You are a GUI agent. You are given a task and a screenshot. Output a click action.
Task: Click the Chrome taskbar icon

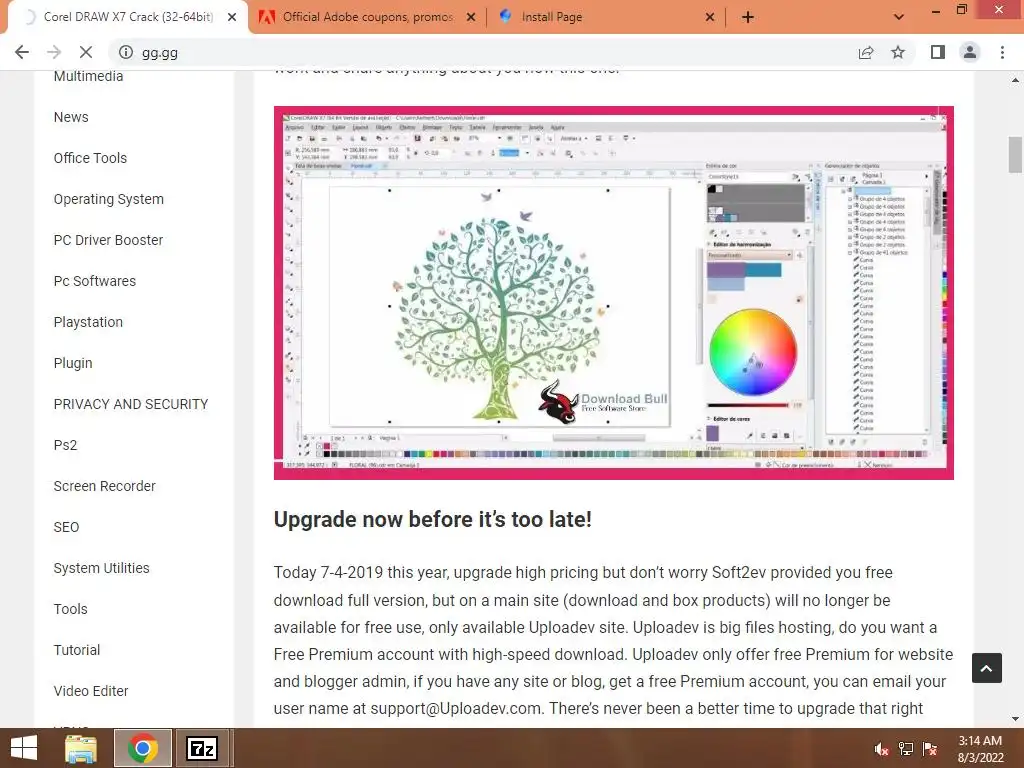coord(142,748)
